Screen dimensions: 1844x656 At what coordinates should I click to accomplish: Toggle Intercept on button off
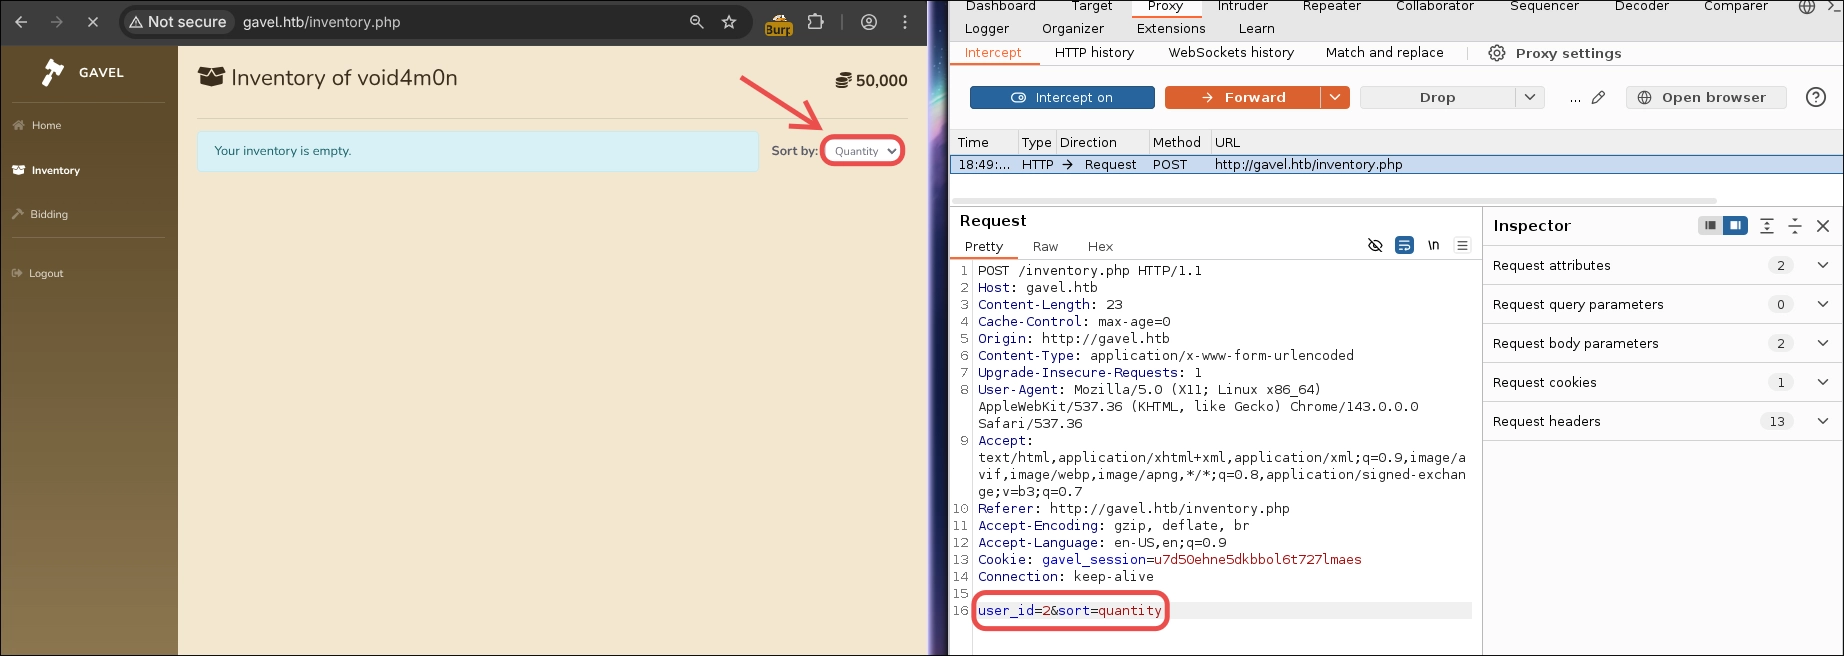pyautogui.click(x=1062, y=97)
